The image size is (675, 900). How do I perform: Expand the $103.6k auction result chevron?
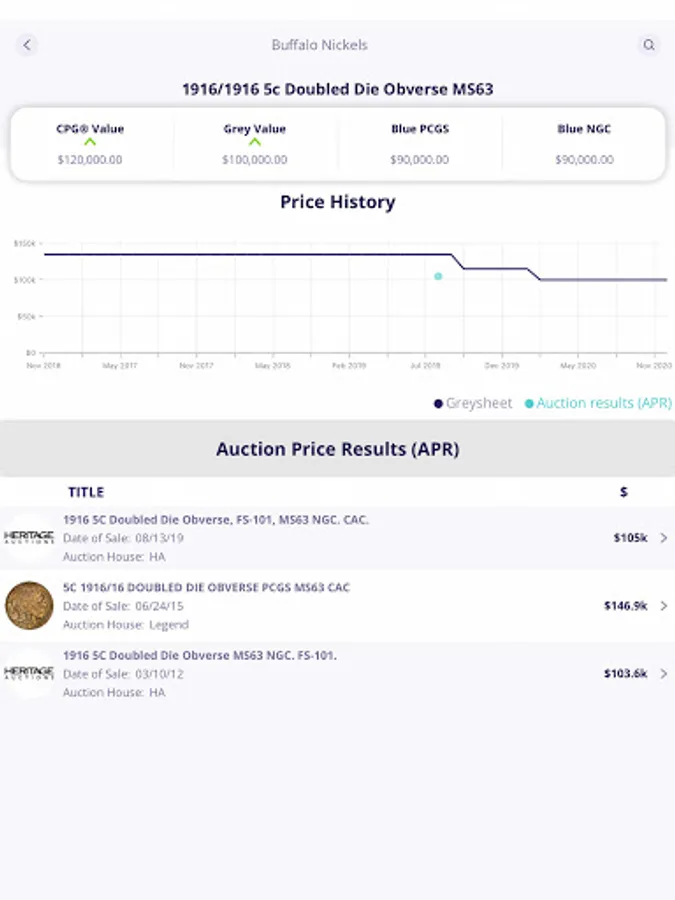pos(664,673)
